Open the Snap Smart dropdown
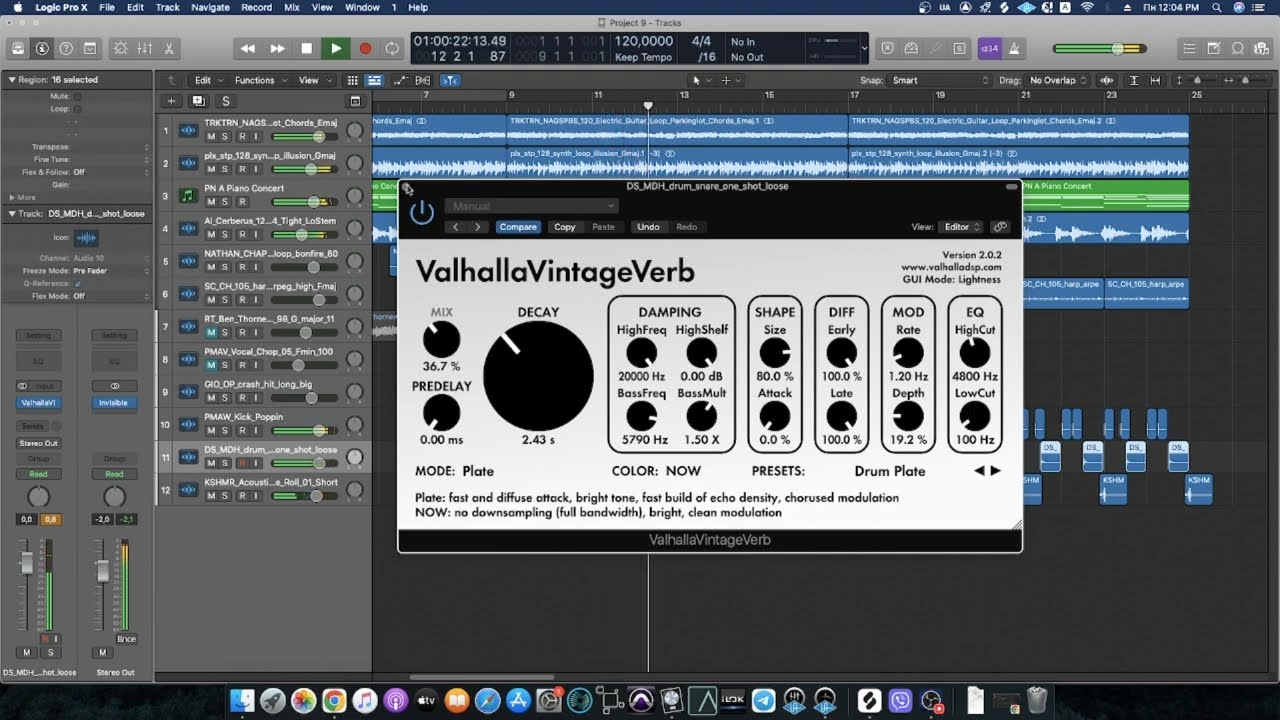 940,80
